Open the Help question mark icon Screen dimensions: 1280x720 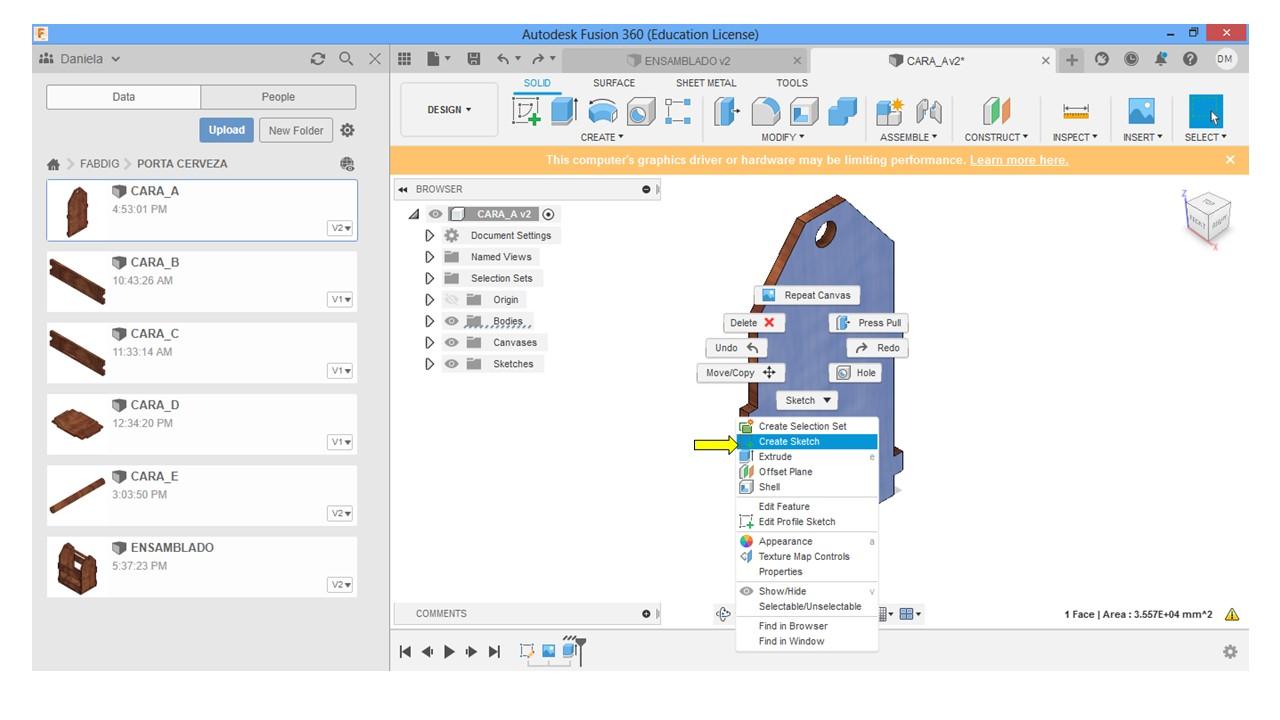[x=1191, y=60]
